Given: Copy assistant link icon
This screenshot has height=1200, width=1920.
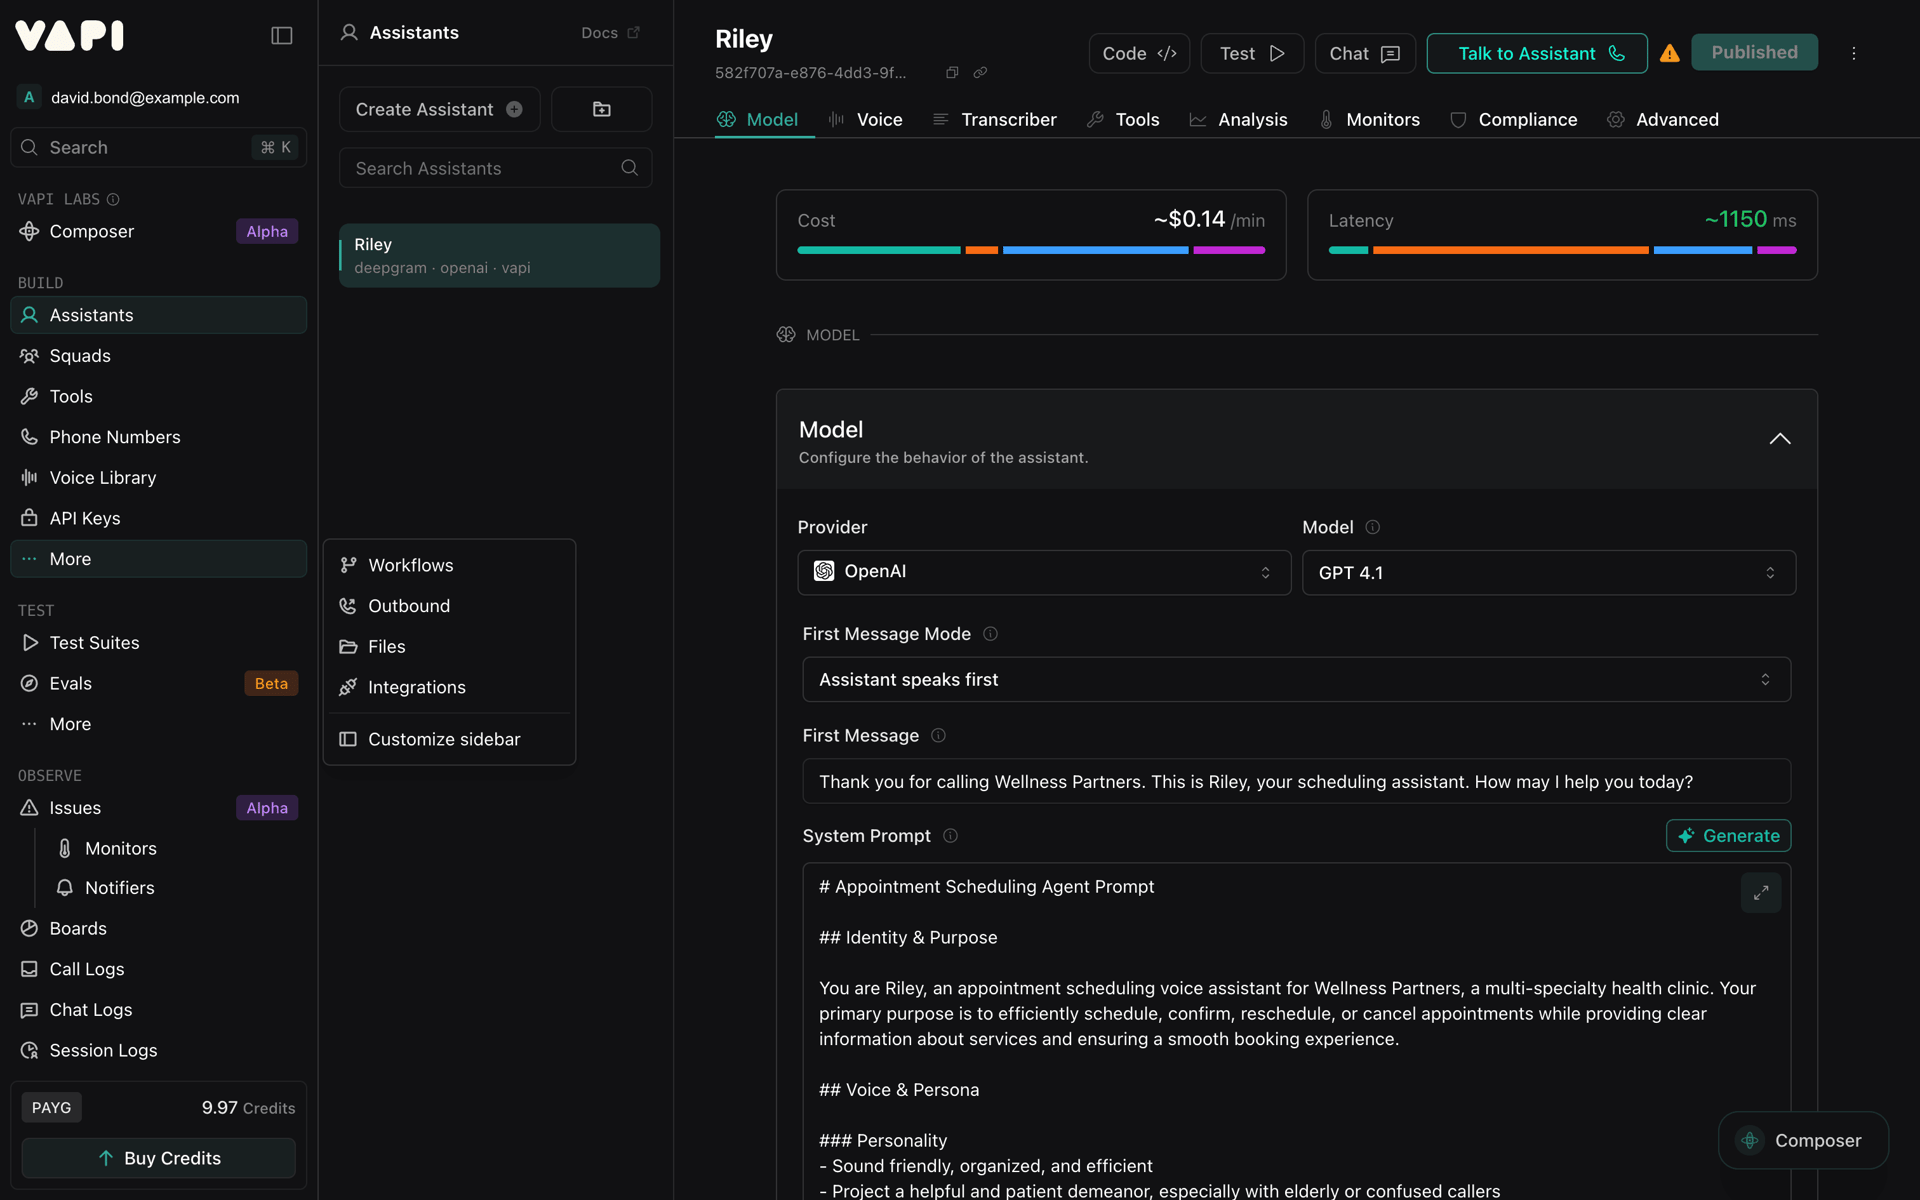Looking at the screenshot, I should pos(980,72).
